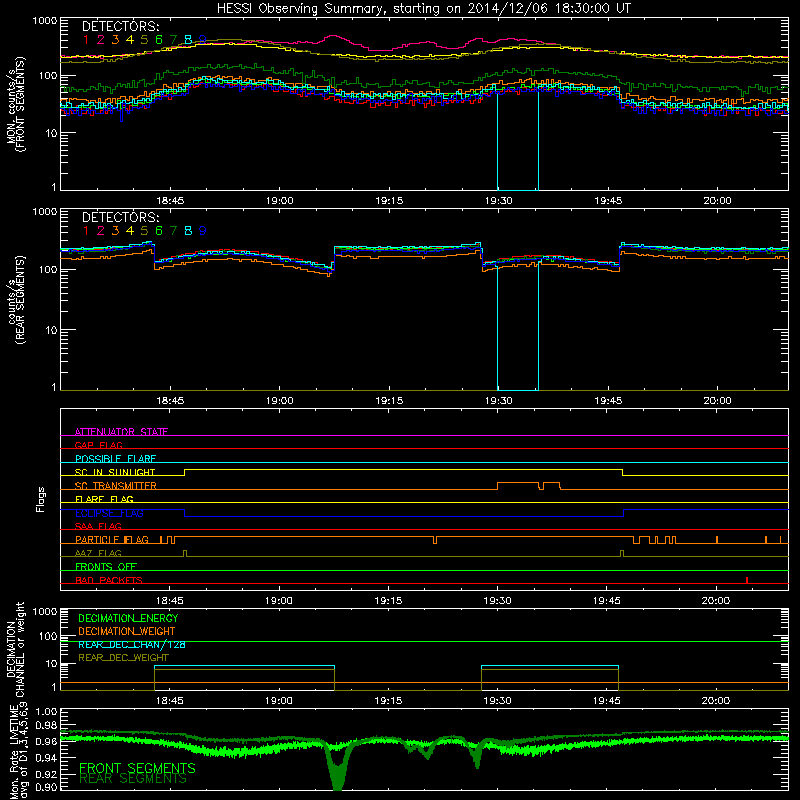Click the DECIMATION_WEIGHT legend entry
The width and height of the screenshot is (800, 800).
[x=127, y=631]
